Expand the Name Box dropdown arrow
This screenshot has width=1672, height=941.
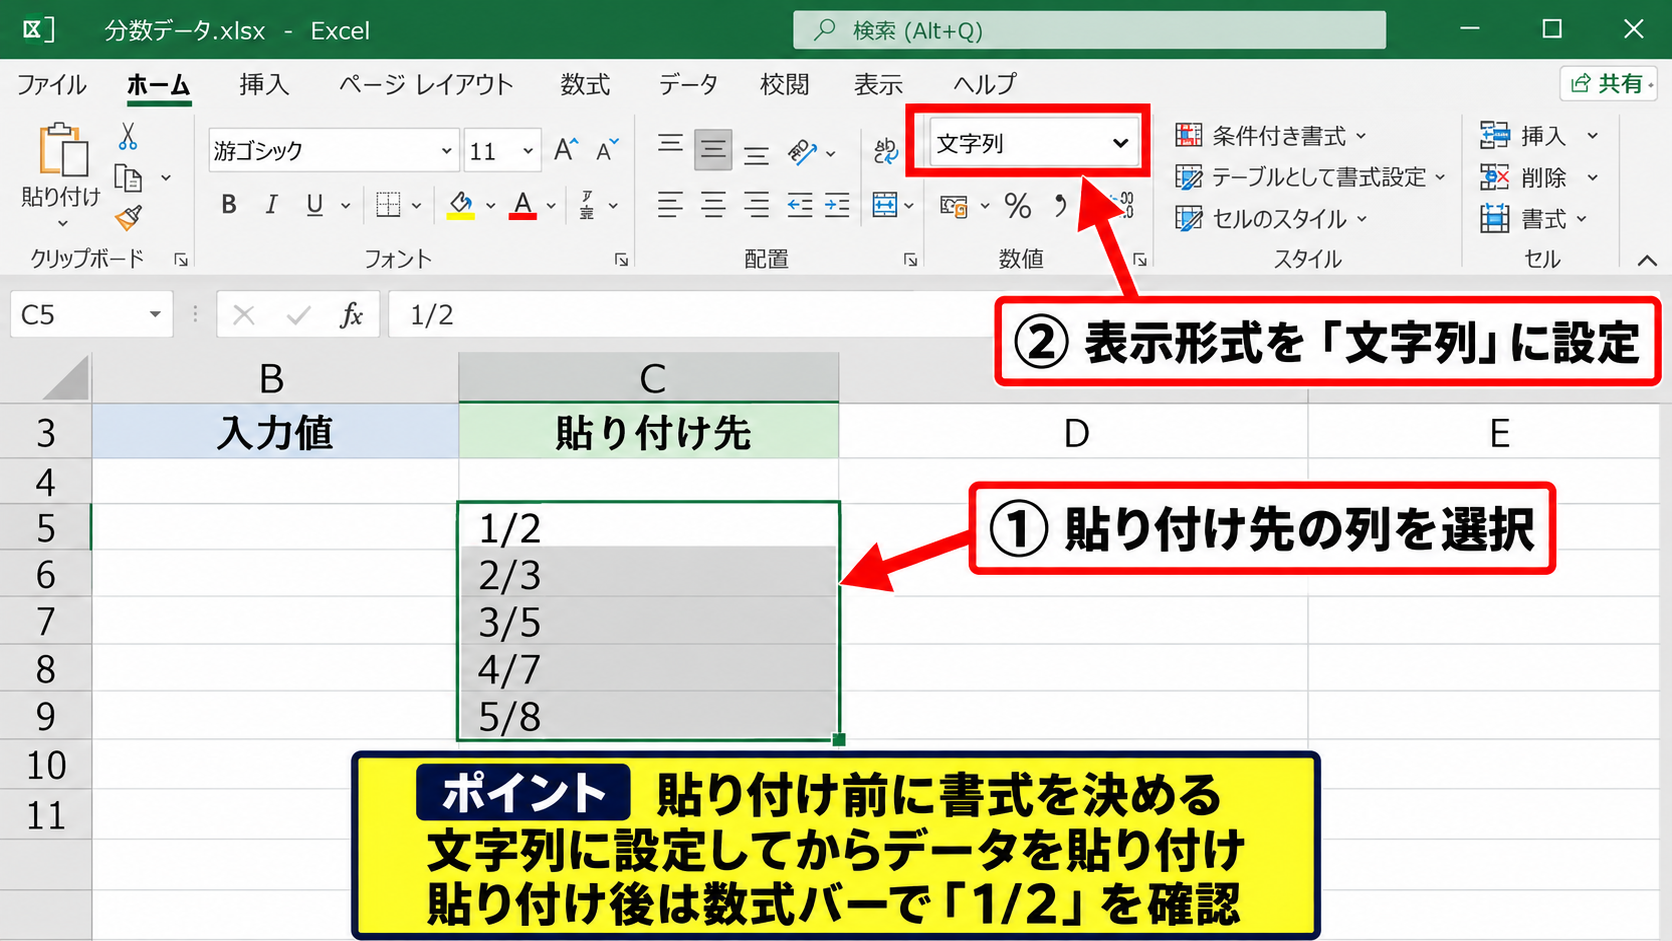click(155, 315)
